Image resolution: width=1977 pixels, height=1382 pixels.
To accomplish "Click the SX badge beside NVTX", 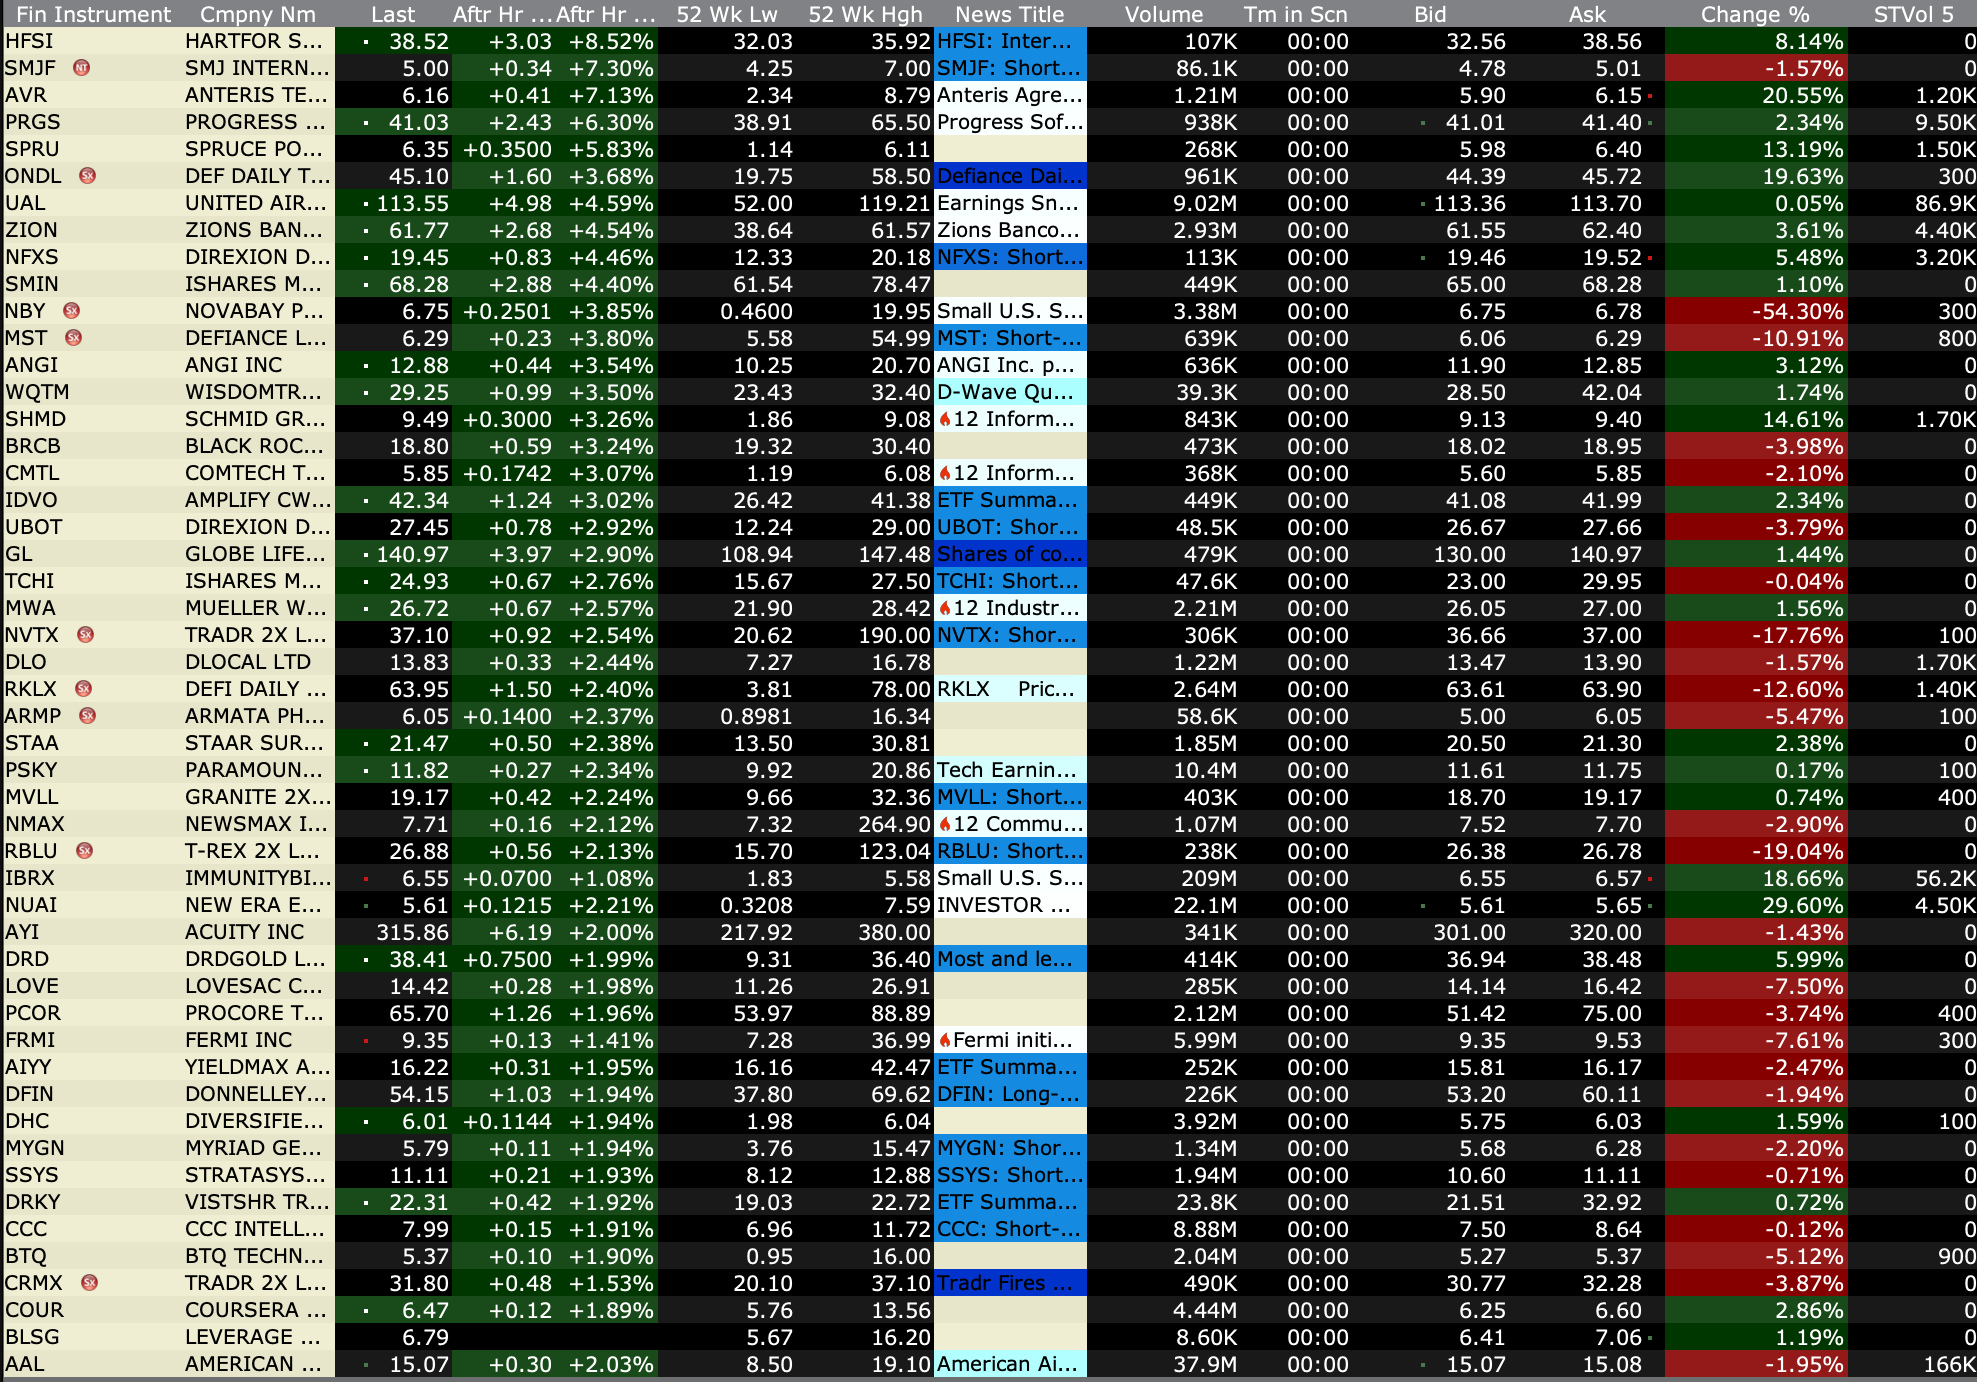I will [x=86, y=635].
